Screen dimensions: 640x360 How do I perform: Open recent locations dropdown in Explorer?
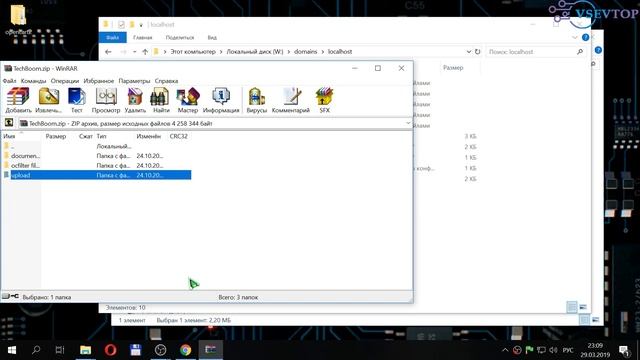[x=134, y=52]
